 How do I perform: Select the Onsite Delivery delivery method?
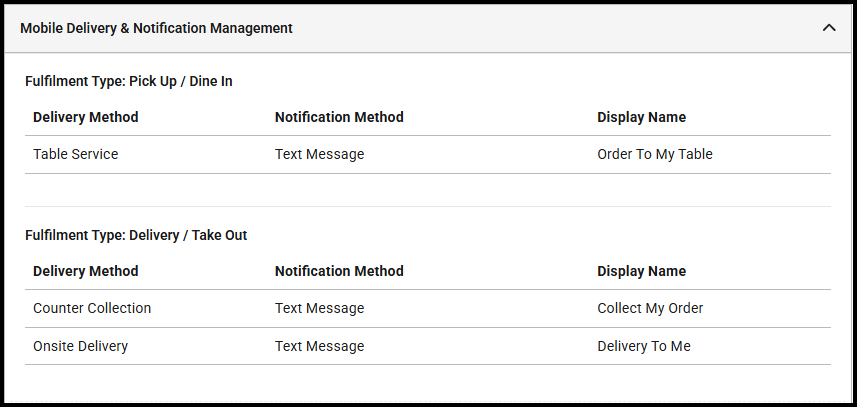pos(80,346)
